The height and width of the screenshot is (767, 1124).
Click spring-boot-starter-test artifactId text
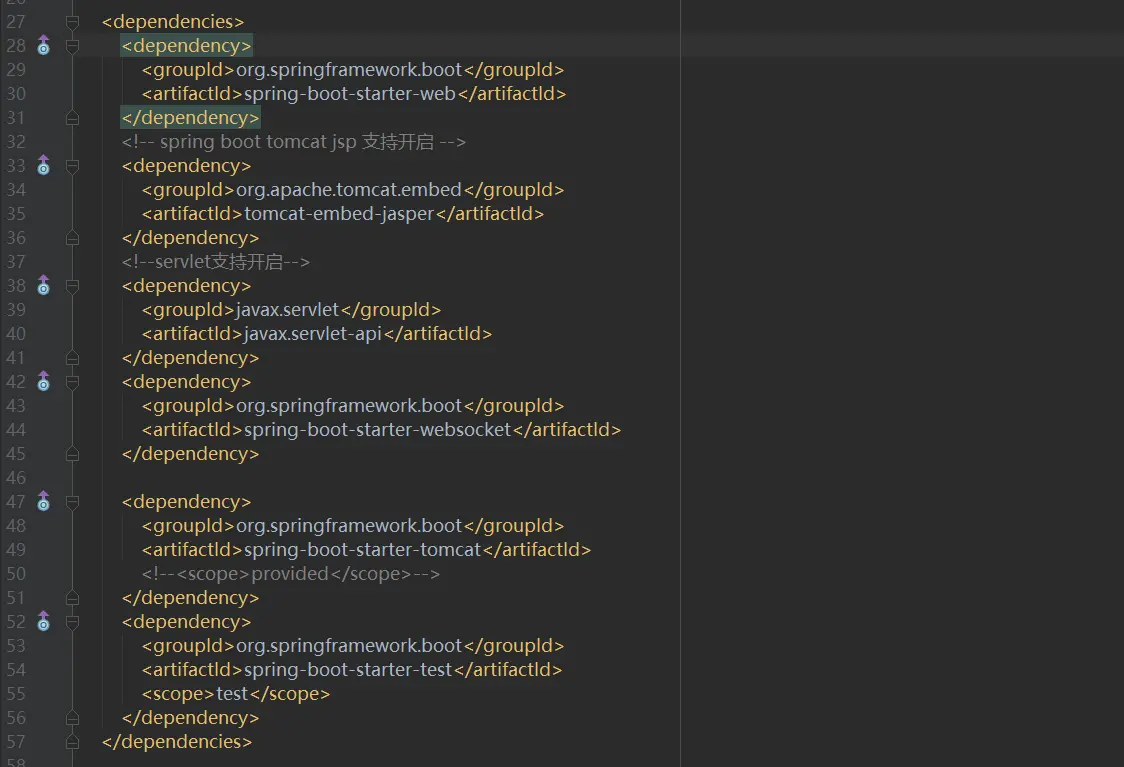tap(348, 670)
